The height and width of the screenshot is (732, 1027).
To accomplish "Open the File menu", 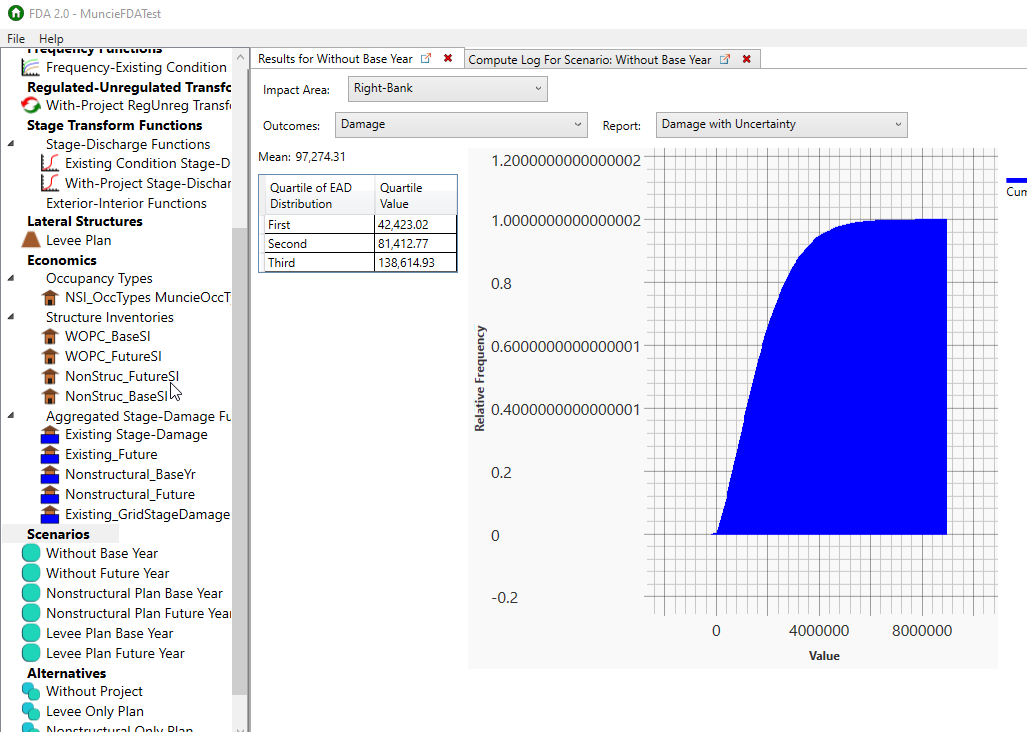I will [x=15, y=38].
